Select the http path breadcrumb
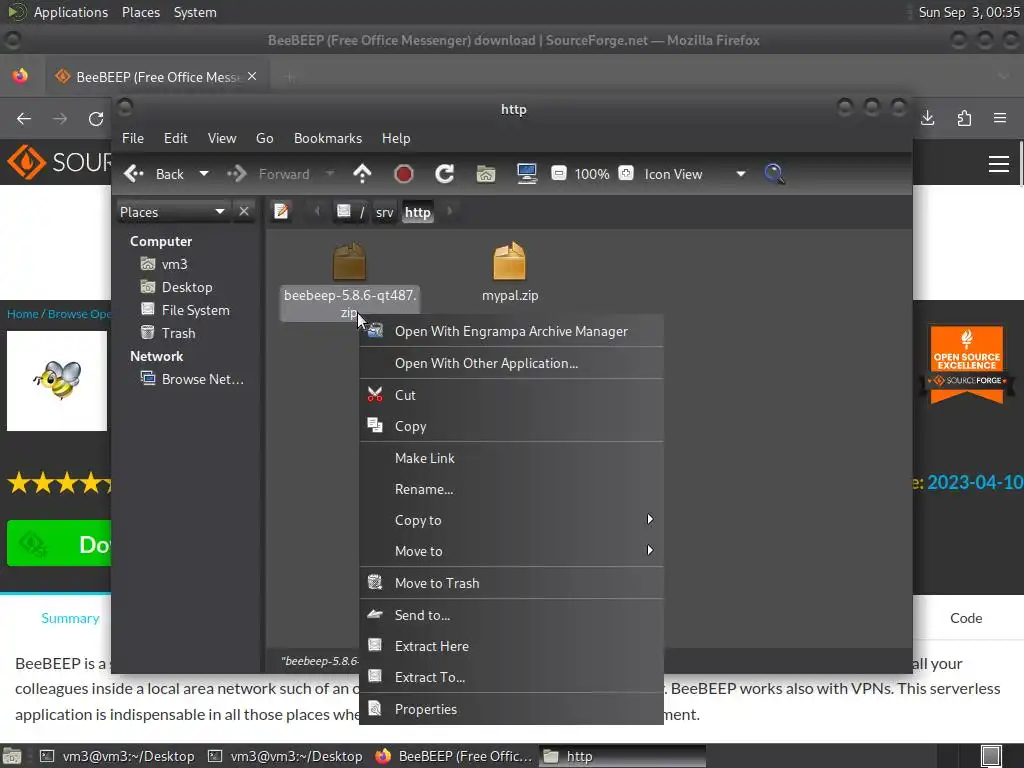The image size is (1024, 768). 417,212
